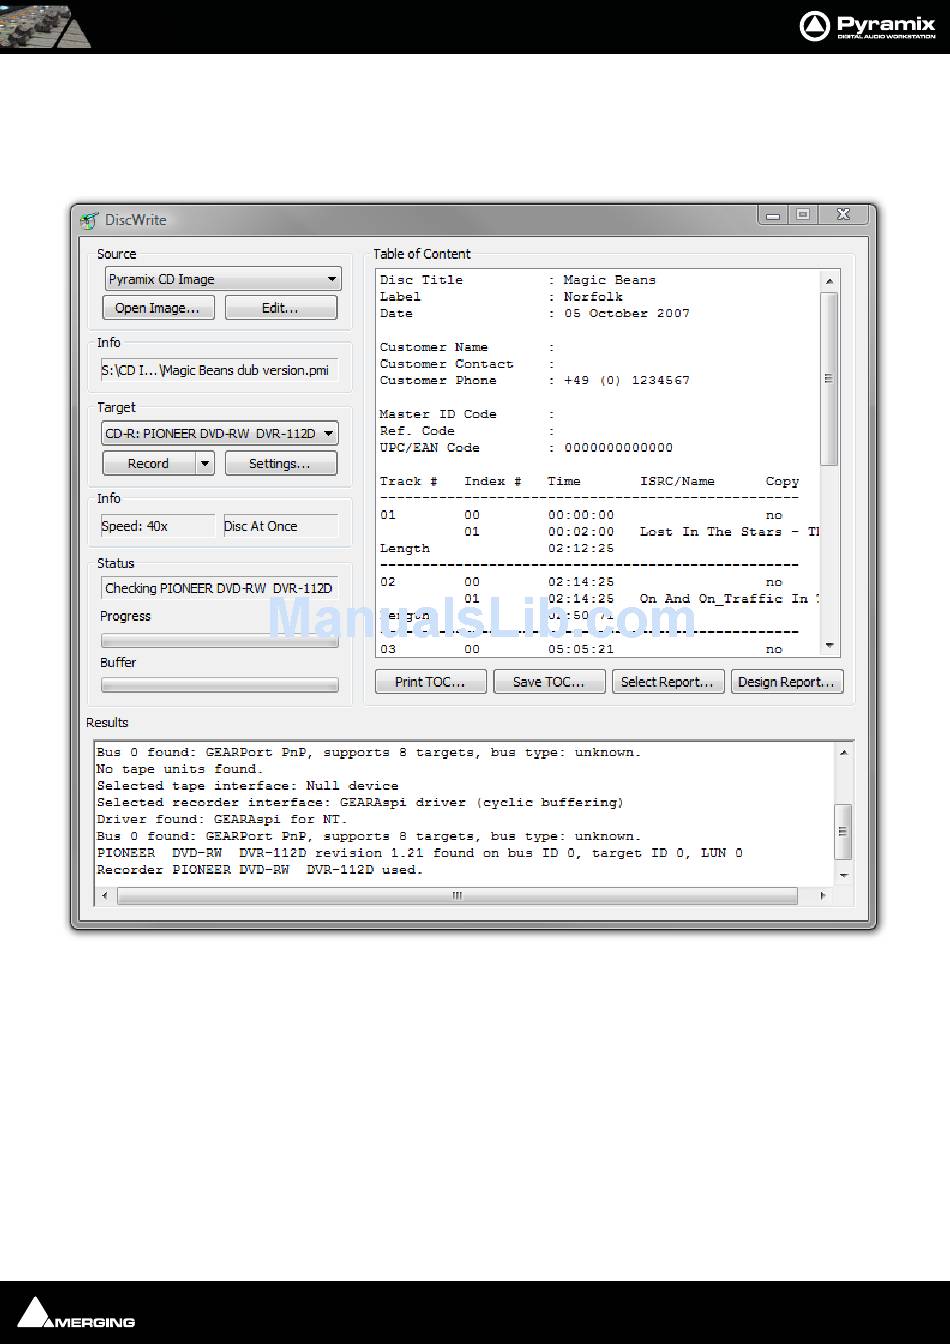Screen dimensions: 950x1344
Task: Open the Source Pyramix CD Image dropdown
Action: [x=223, y=279]
